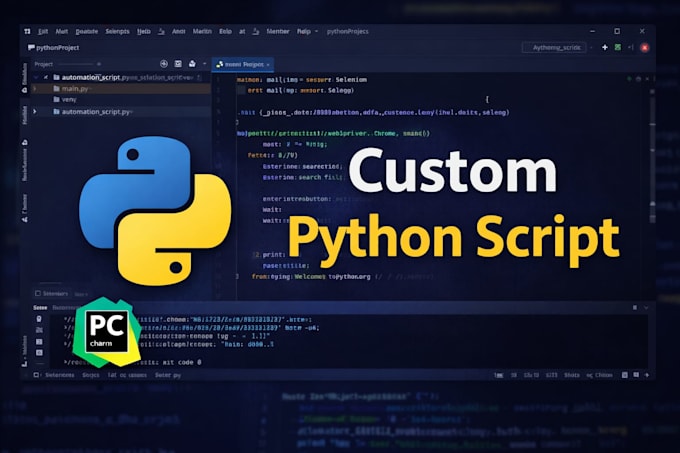
Task: Click the folder icon beside pythonProject
Action: (31, 47)
